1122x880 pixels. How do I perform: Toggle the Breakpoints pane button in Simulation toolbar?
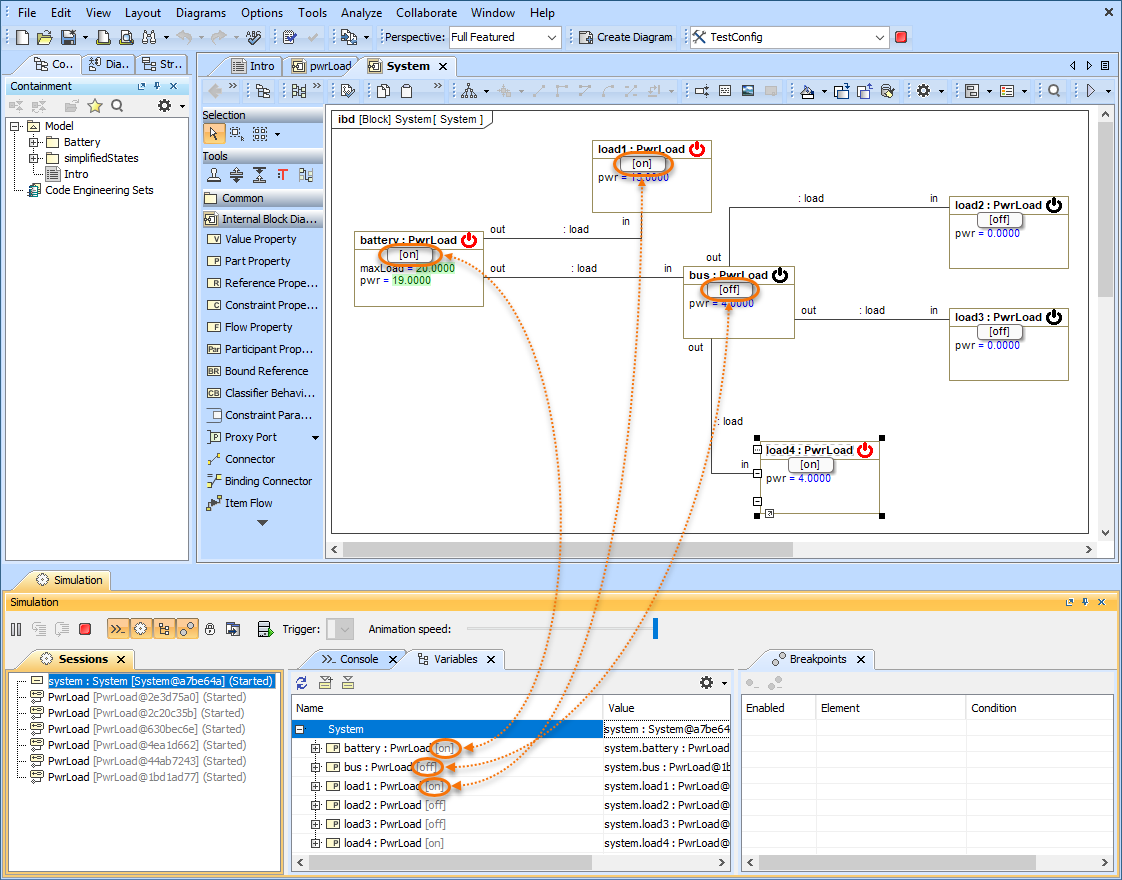pos(187,629)
